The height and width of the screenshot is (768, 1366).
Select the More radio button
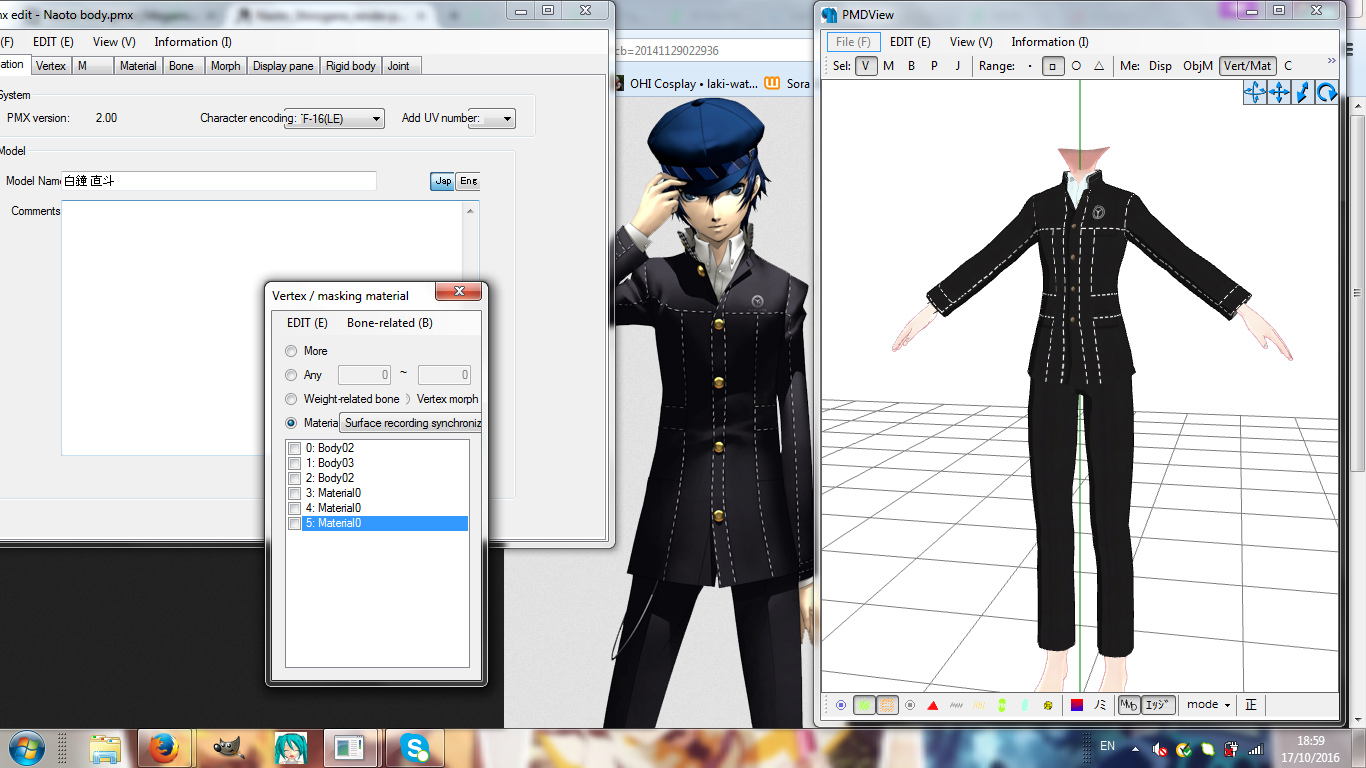coord(291,351)
